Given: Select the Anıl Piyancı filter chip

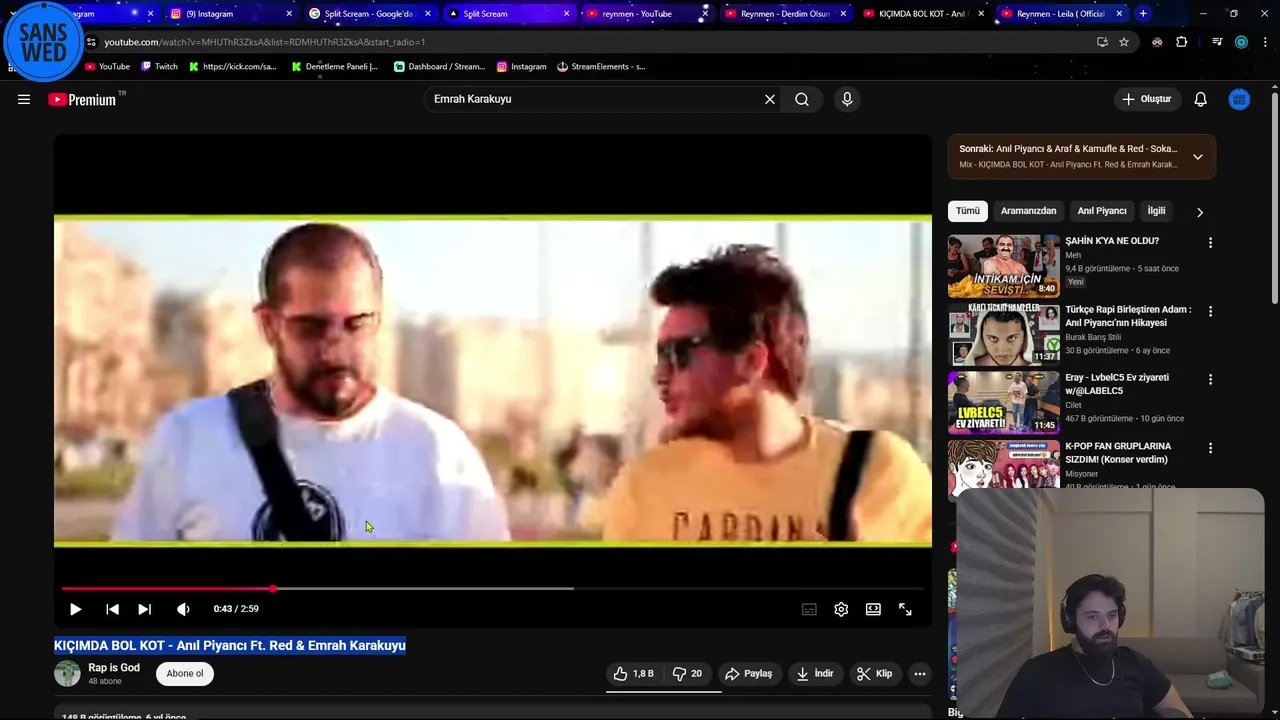Looking at the screenshot, I should [x=1102, y=211].
